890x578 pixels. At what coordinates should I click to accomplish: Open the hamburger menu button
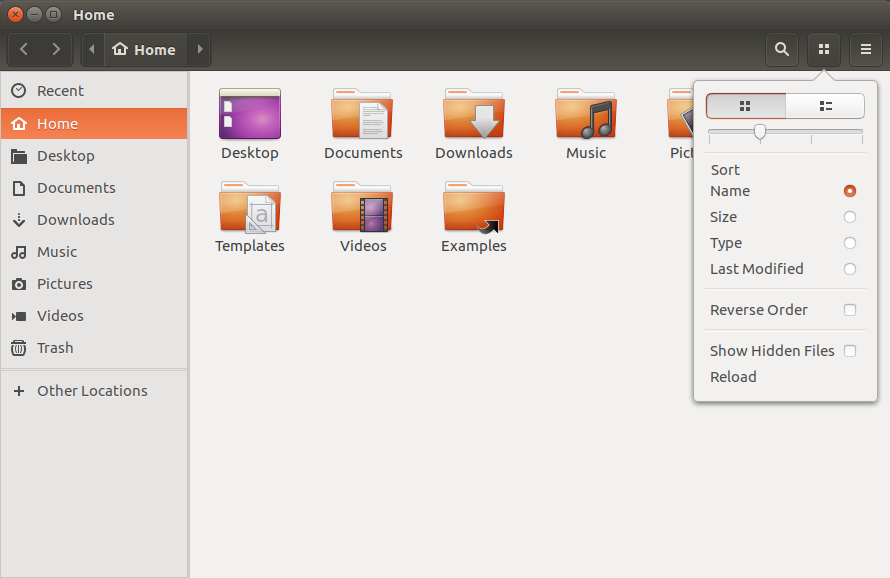pyautogui.click(x=865, y=49)
